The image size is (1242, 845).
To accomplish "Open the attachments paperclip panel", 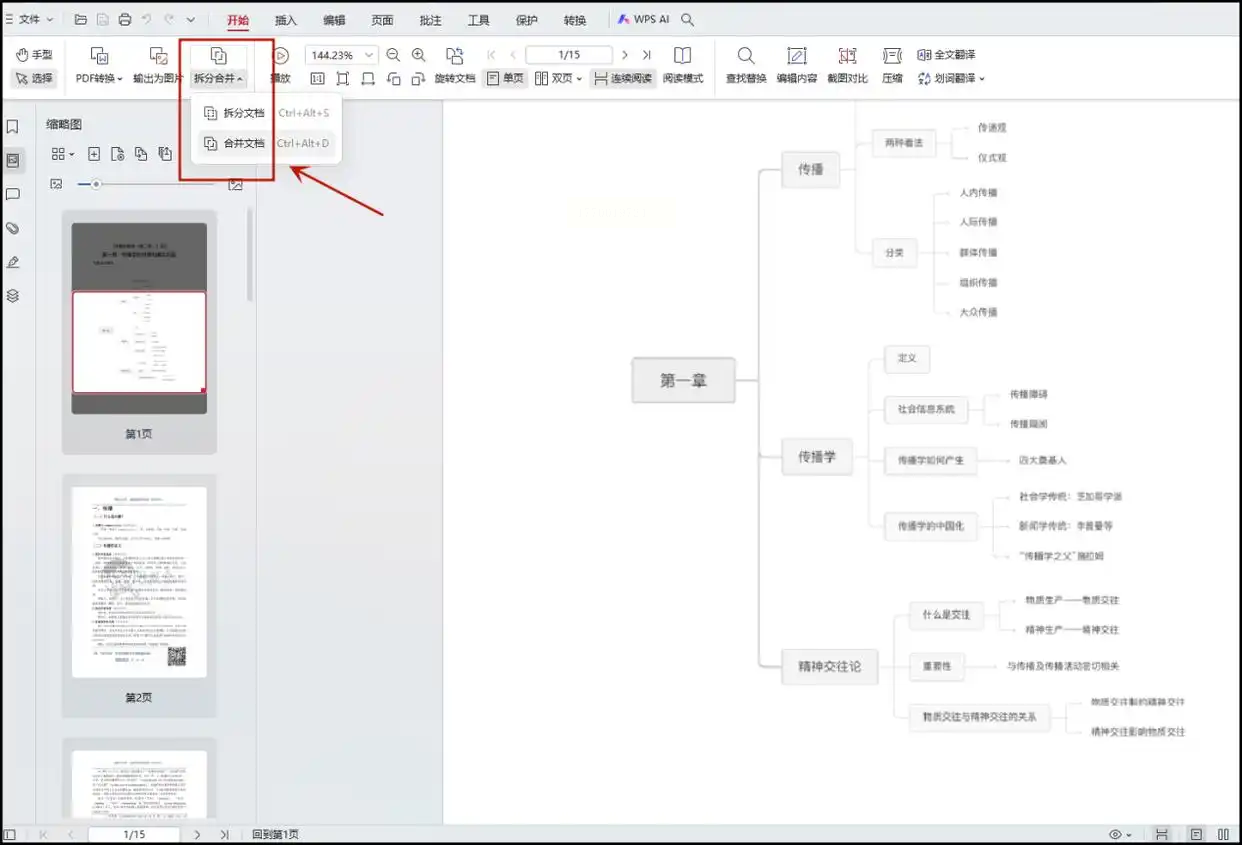I will tap(13, 228).
